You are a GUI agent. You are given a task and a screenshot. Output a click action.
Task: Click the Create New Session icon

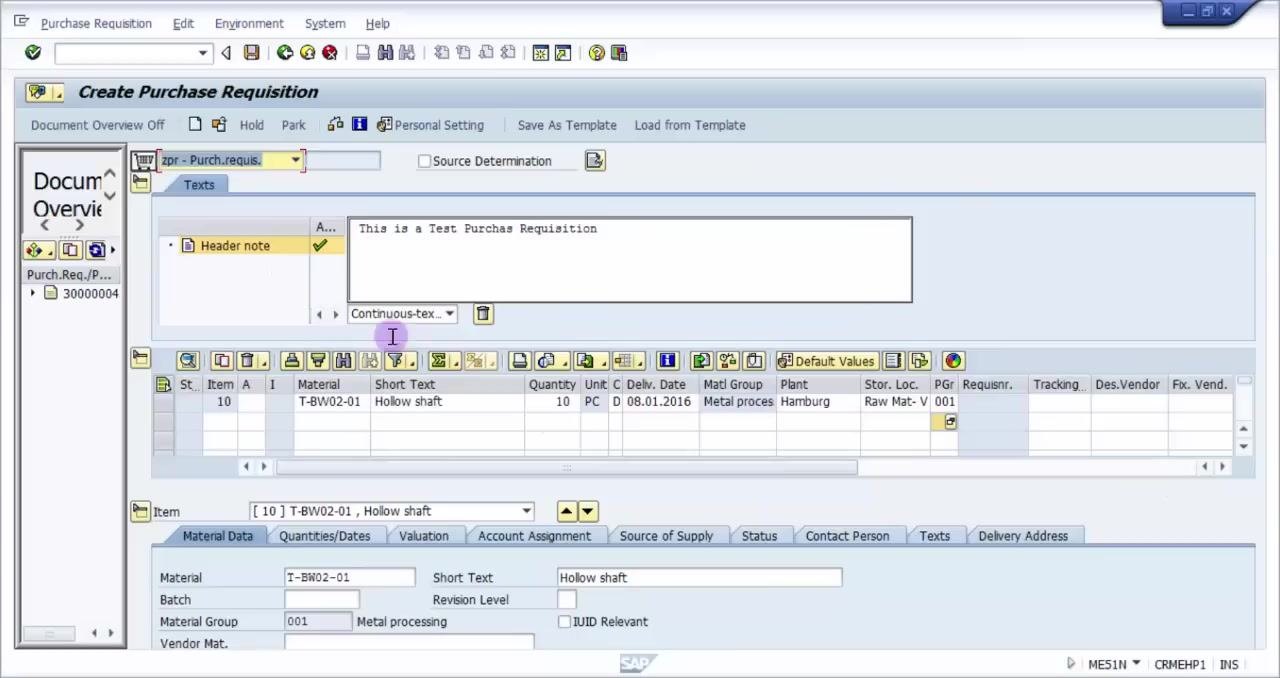[x=541, y=53]
